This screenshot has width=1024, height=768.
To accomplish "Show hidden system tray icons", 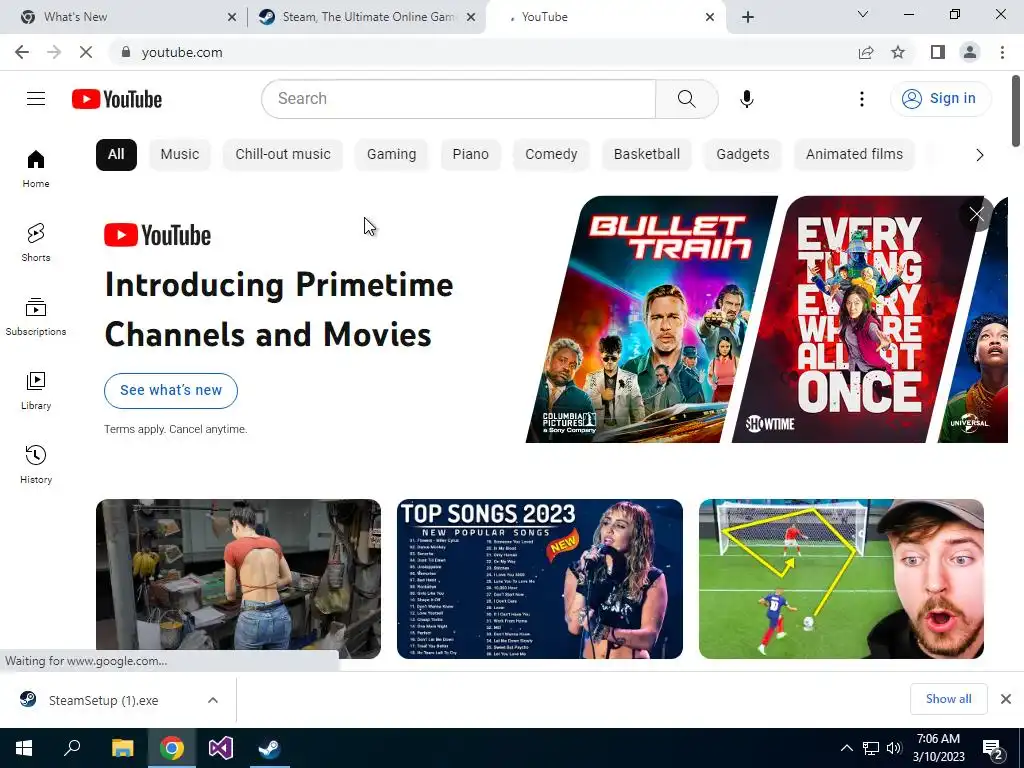I will (846, 748).
